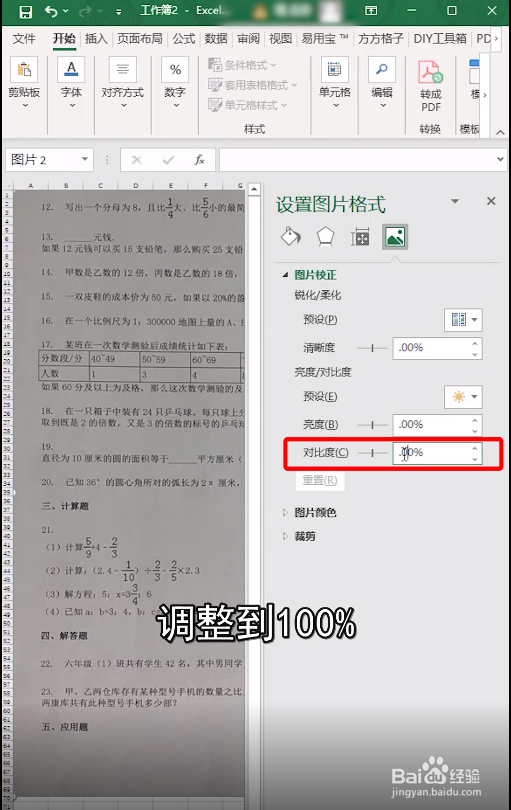Click the Undo arrow icon
Image resolution: width=511 pixels, height=810 pixels.
tap(51, 11)
